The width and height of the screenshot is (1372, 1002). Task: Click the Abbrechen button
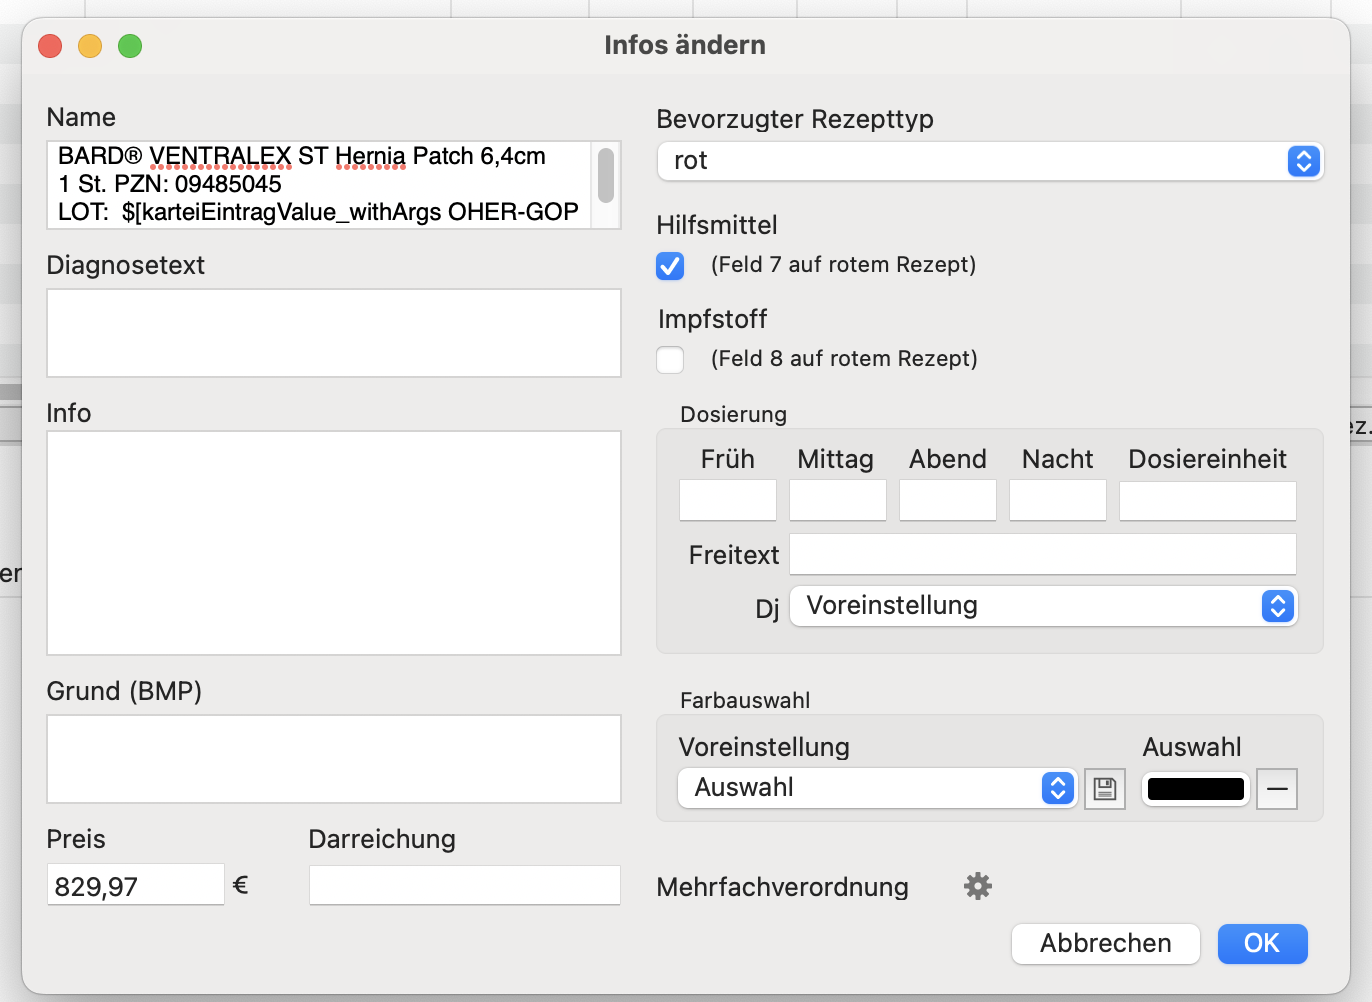pyautogui.click(x=1105, y=944)
